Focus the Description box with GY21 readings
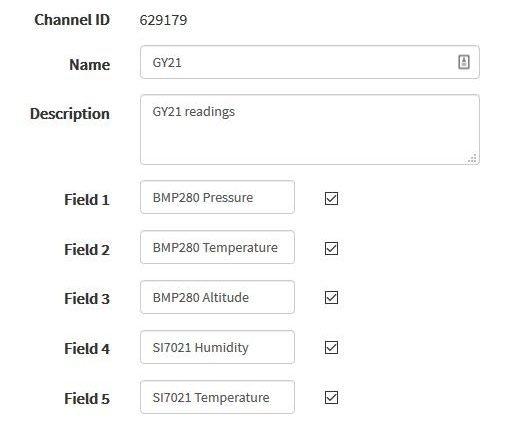 (x=310, y=130)
